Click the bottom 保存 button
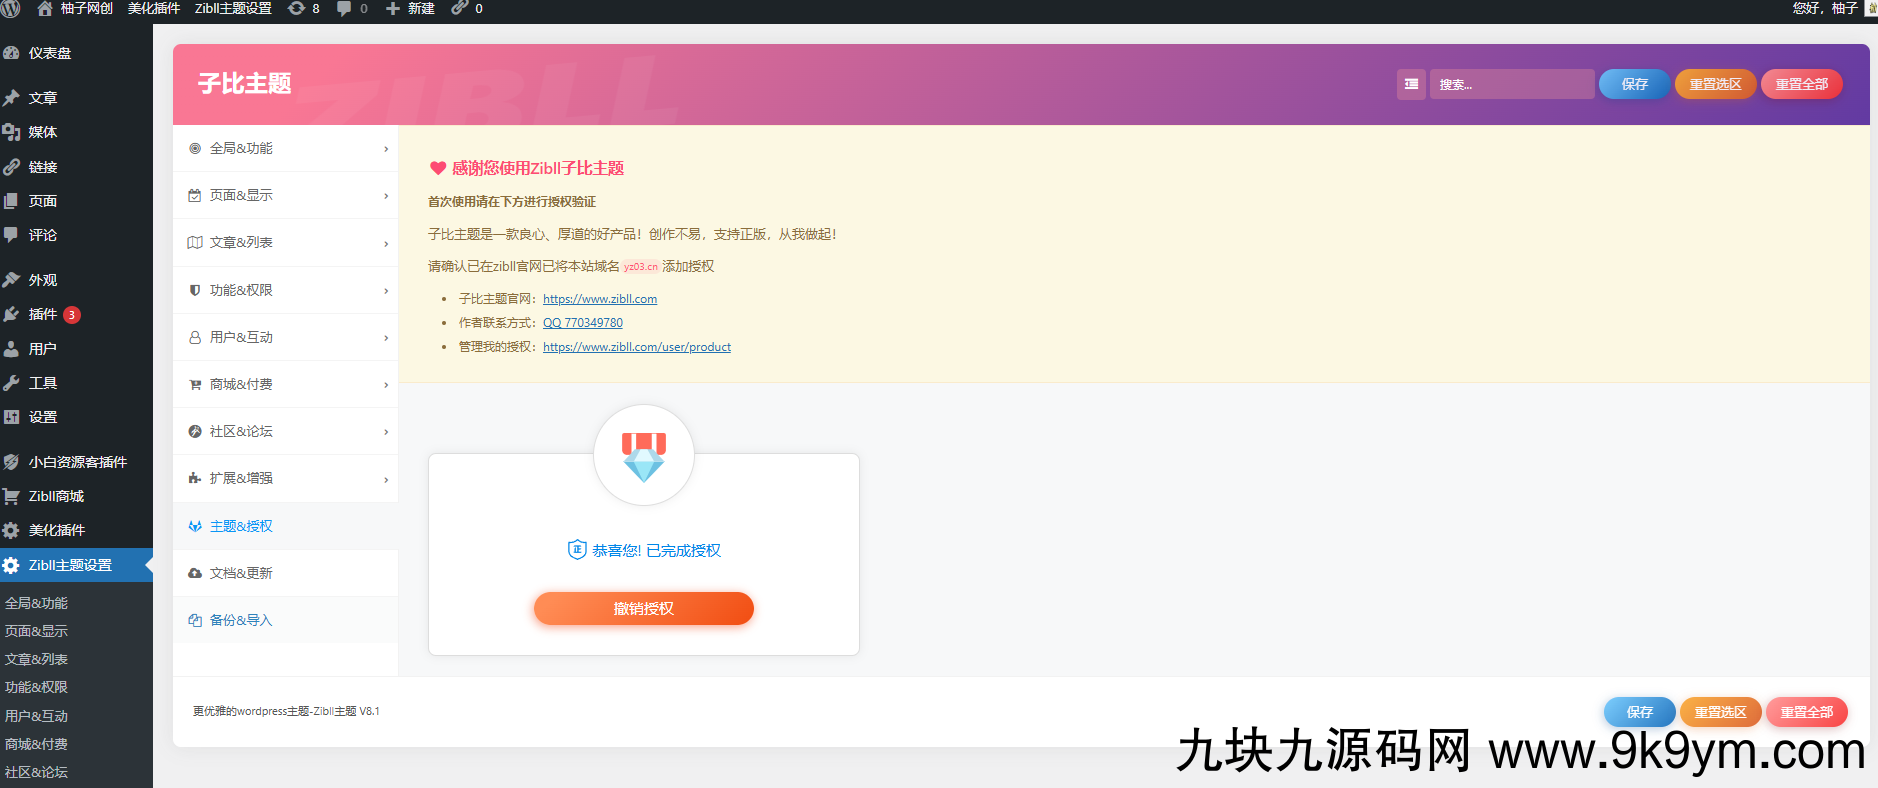The image size is (1878, 788). click(1640, 712)
